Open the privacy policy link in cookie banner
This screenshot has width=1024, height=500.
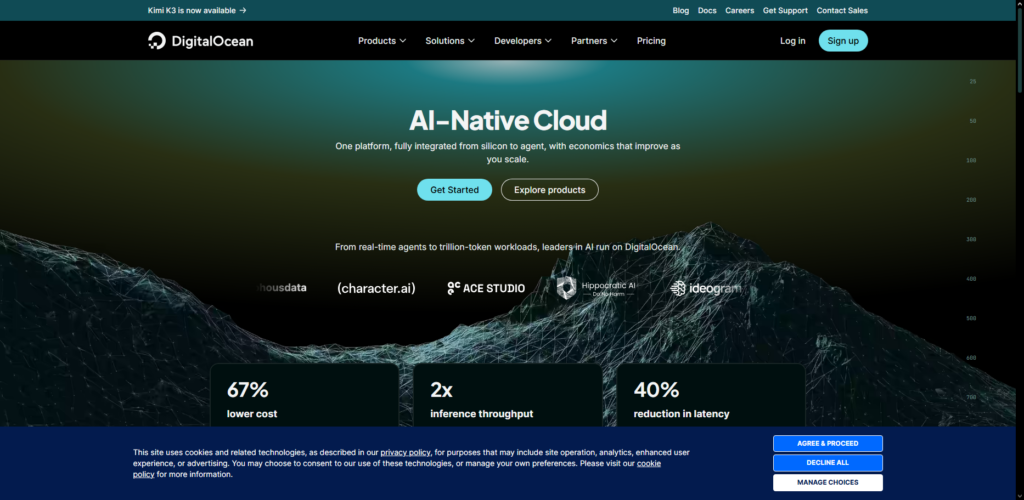pyautogui.click(x=406, y=452)
